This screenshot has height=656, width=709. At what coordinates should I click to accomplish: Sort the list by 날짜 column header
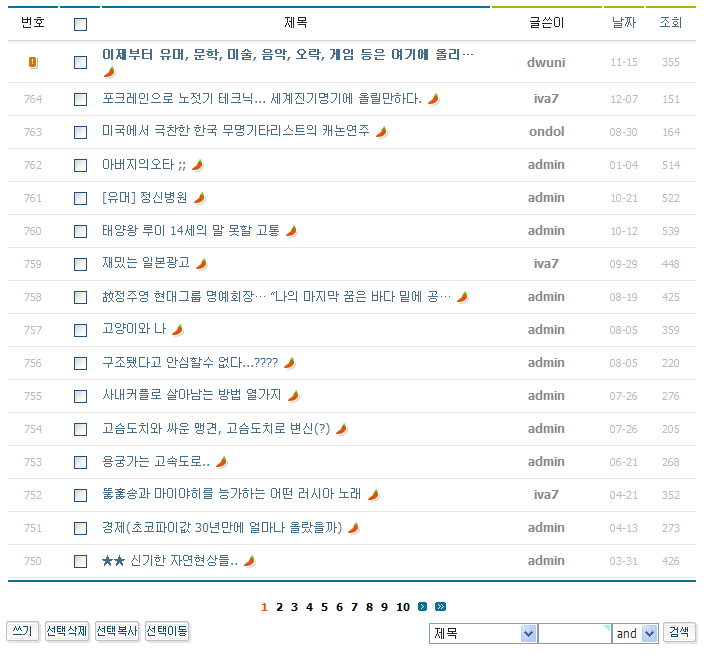623,22
